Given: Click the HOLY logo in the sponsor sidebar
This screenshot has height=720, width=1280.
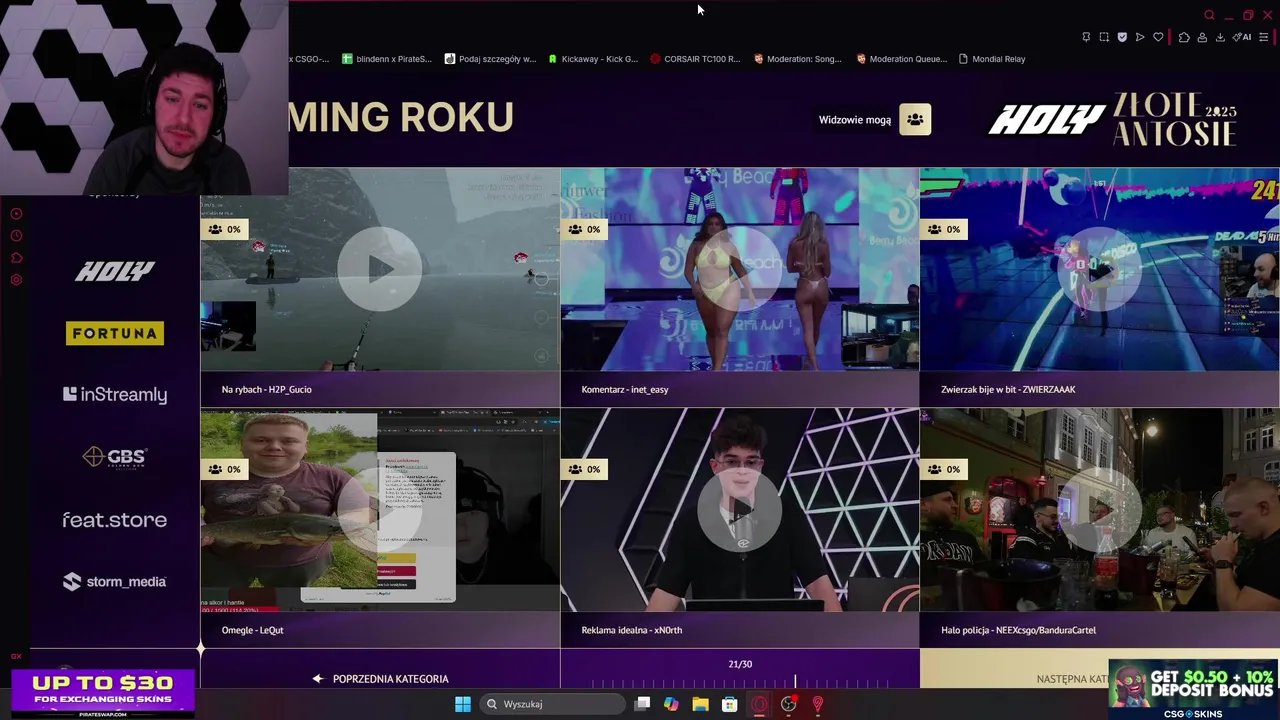Looking at the screenshot, I should tap(115, 271).
